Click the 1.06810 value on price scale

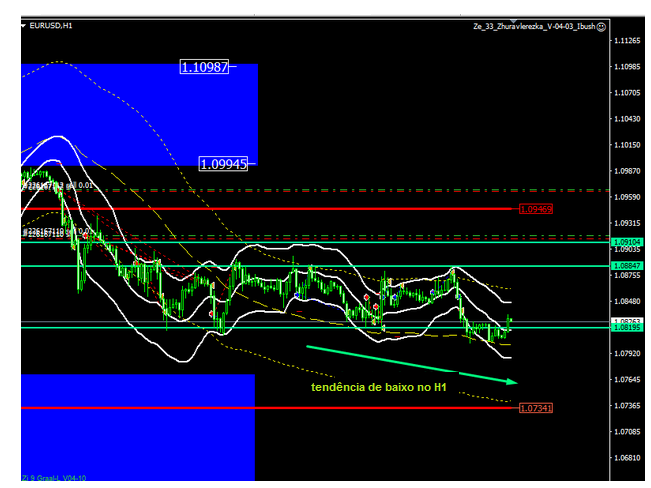click(x=627, y=458)
